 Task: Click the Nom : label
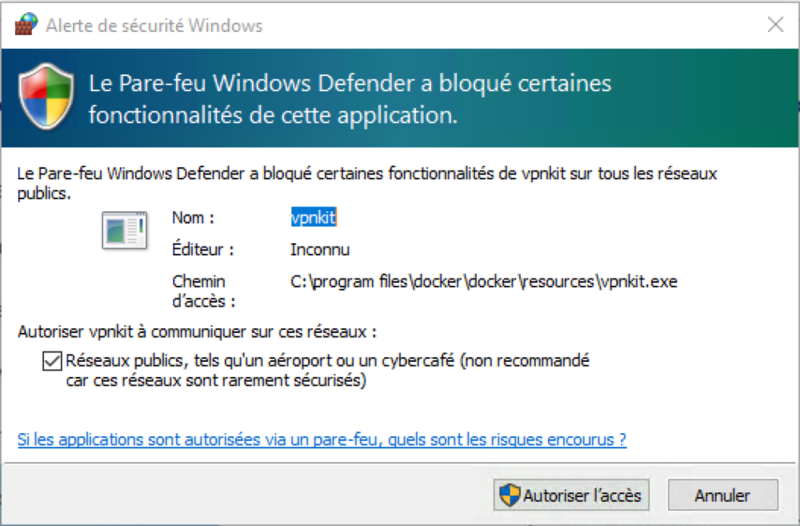pyautogui.click(x=193, y=218)
